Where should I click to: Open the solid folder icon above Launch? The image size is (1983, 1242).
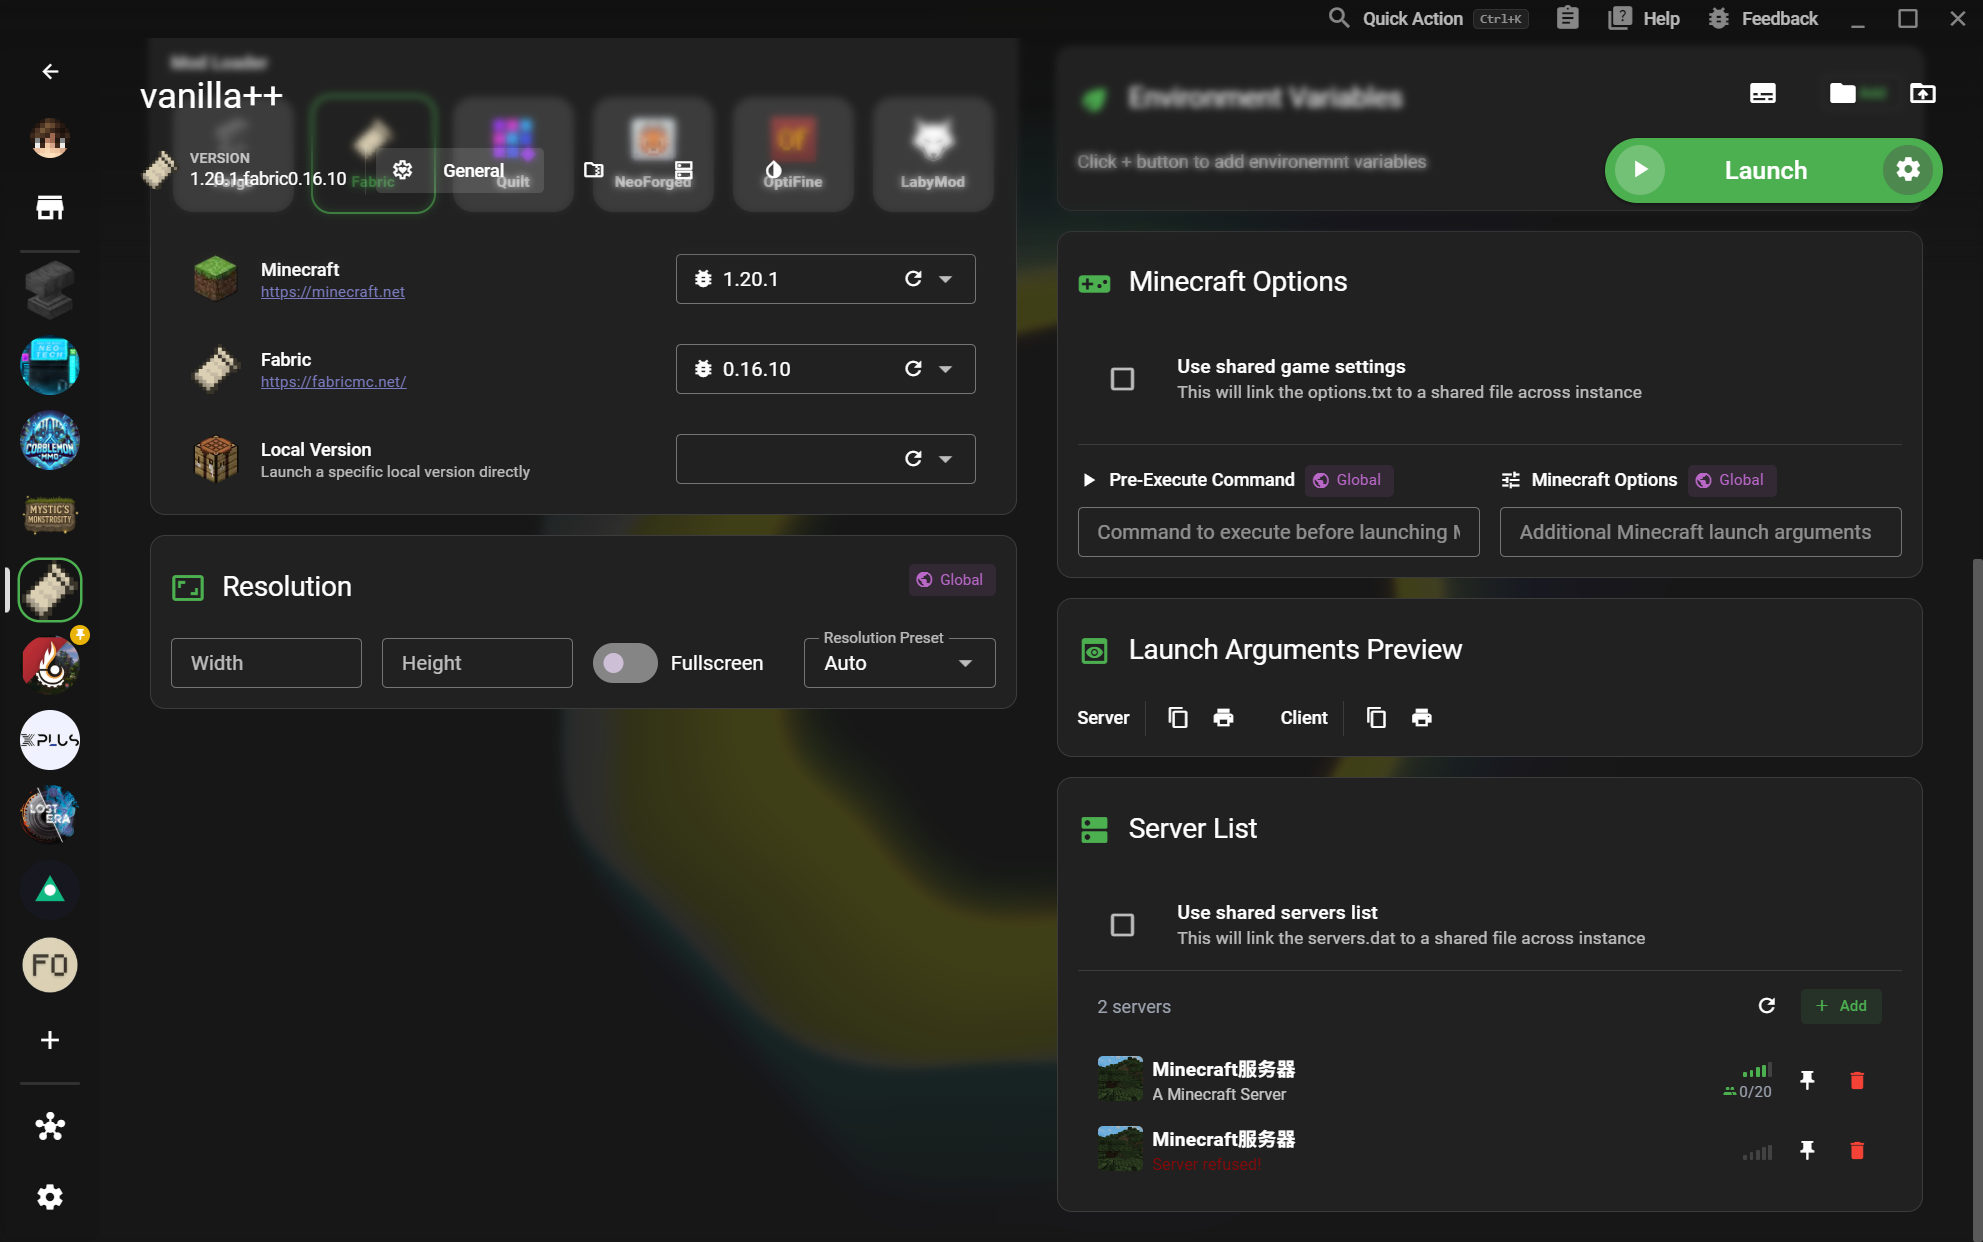click(x=1842, y=93)
